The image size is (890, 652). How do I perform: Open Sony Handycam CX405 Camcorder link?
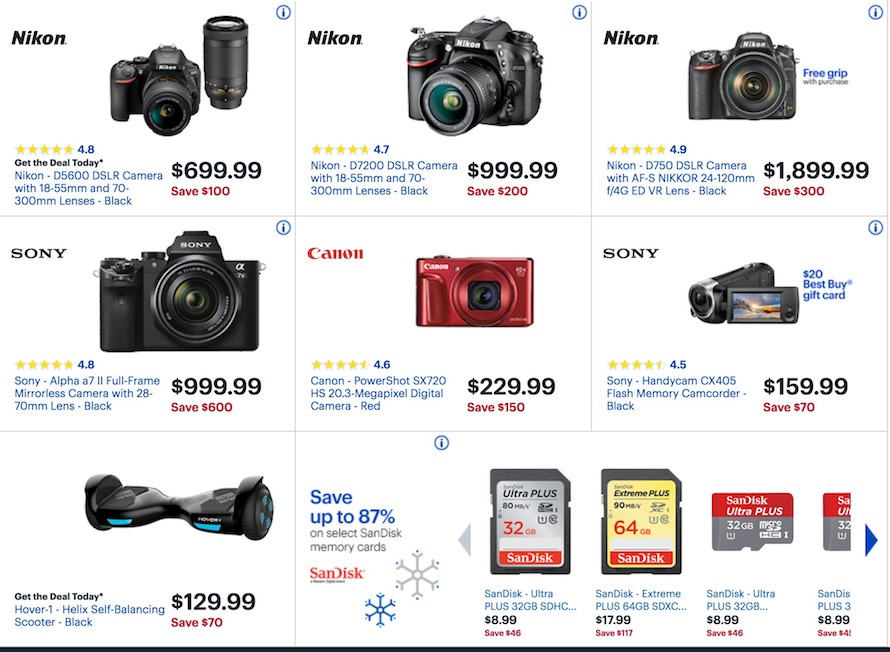pos(675,393)
